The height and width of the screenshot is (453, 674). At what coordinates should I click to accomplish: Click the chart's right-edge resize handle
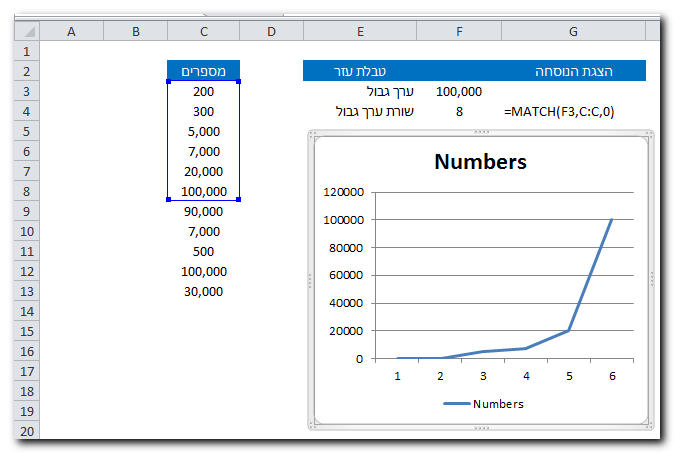[x=650, y=280]
